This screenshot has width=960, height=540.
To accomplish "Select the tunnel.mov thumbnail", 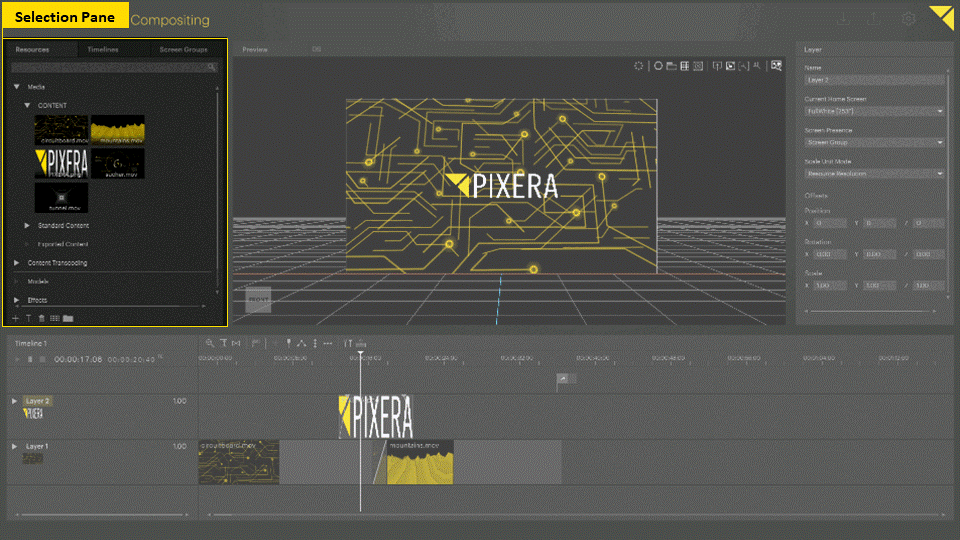I will pos(61,197).
